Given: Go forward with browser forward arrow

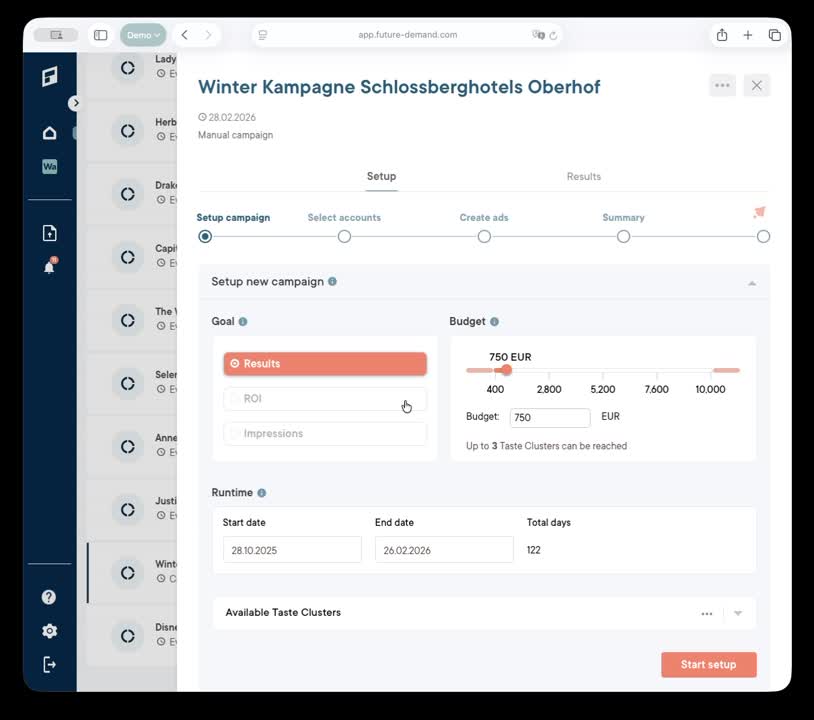Looking at the screenshot, I should (208, 35).
